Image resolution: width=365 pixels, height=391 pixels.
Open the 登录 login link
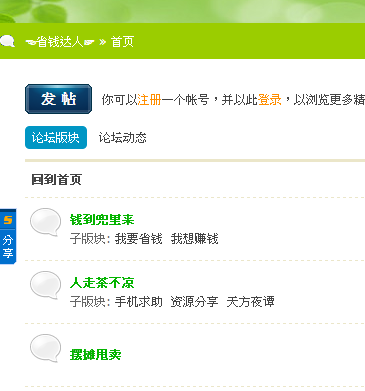pyautogui.click(x=270, y=99)
